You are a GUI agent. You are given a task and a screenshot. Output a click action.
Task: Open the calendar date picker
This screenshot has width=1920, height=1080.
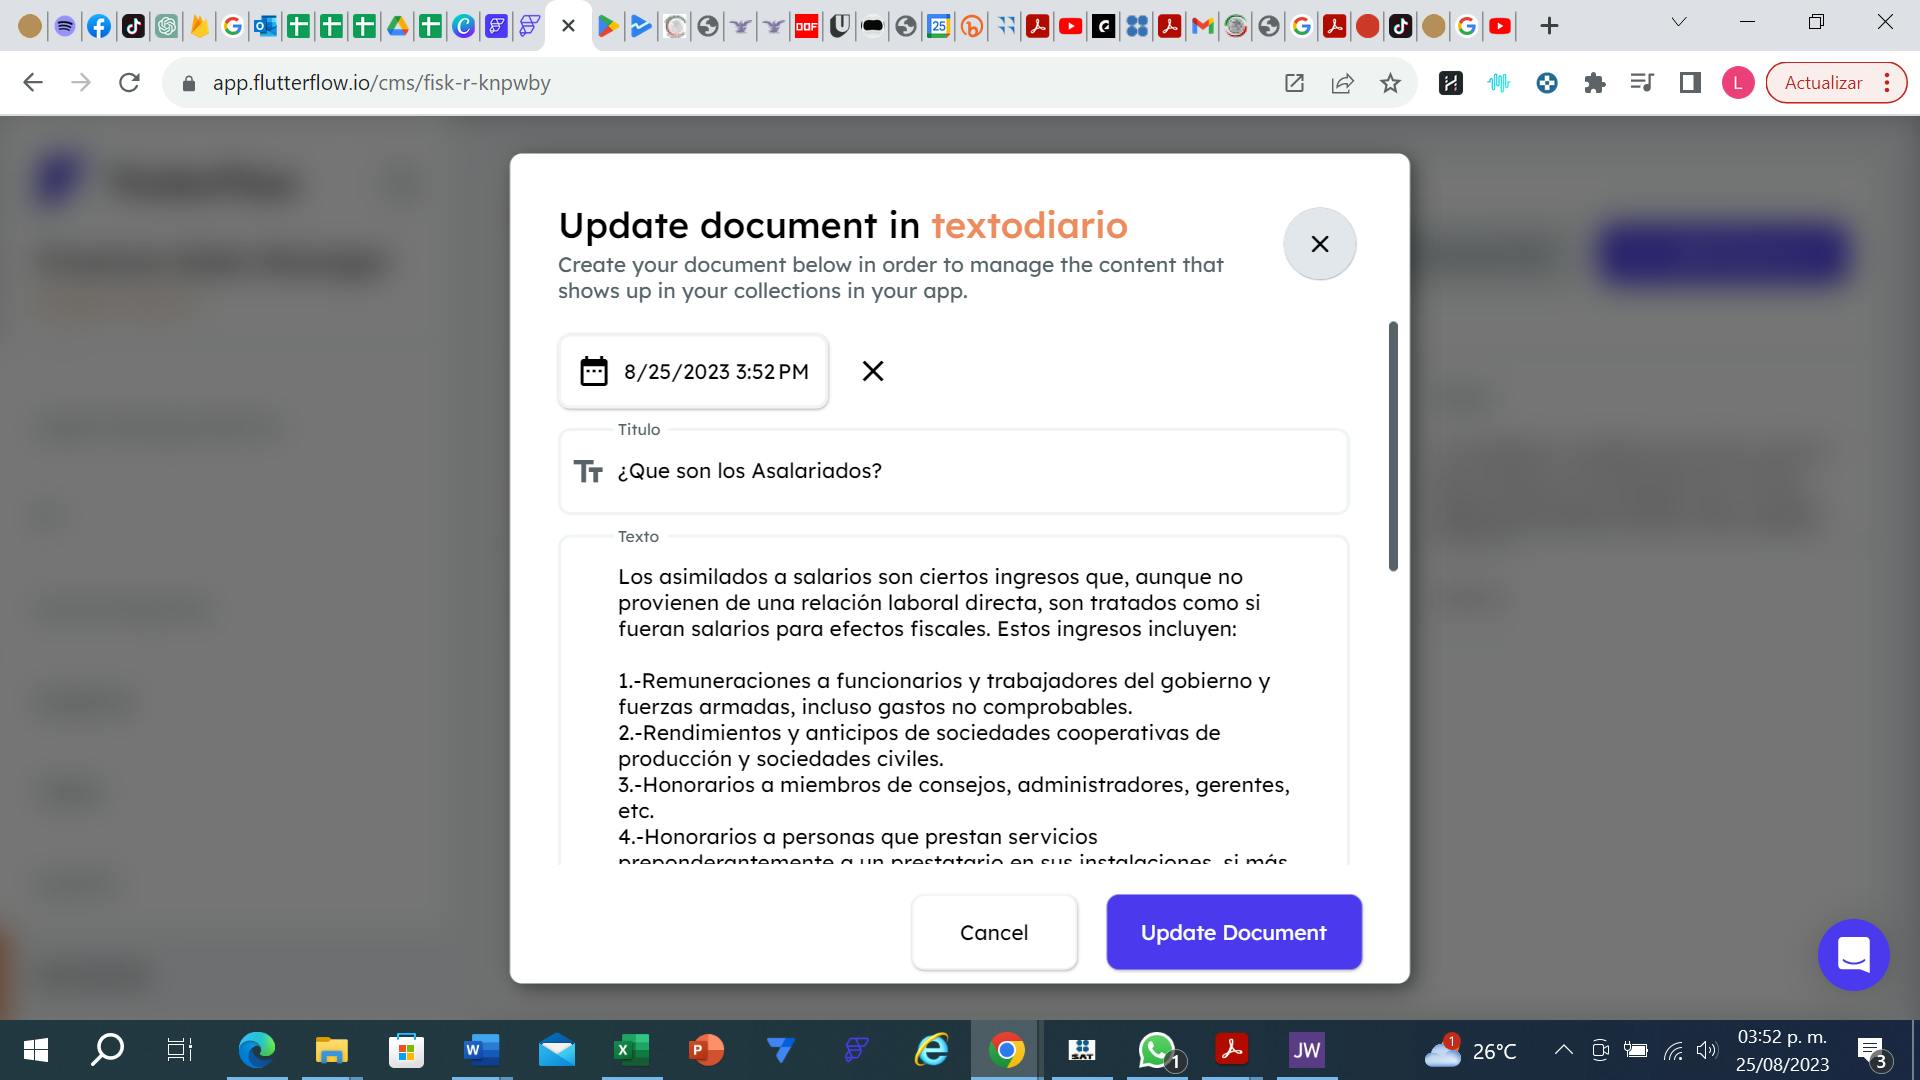pyautogui.click(x=594, y=372)
